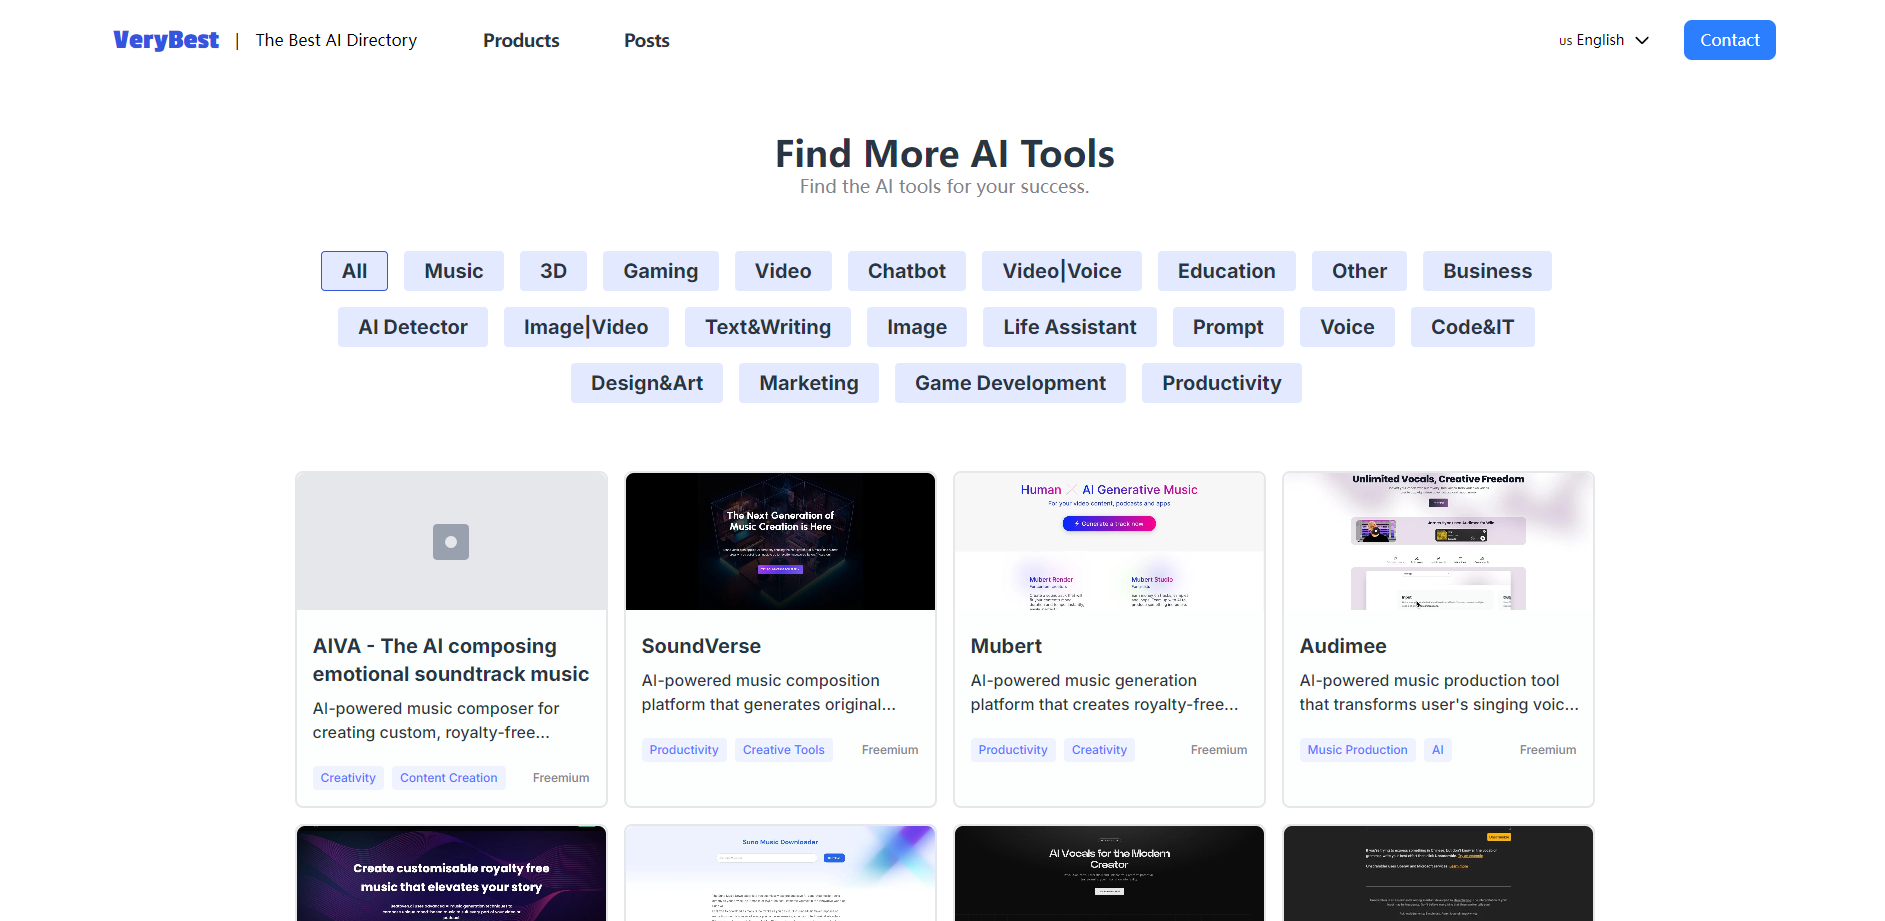Screen dimensions: 1885x921
Task: Click the VeryBest logo
Action: [x=166, y=40]
